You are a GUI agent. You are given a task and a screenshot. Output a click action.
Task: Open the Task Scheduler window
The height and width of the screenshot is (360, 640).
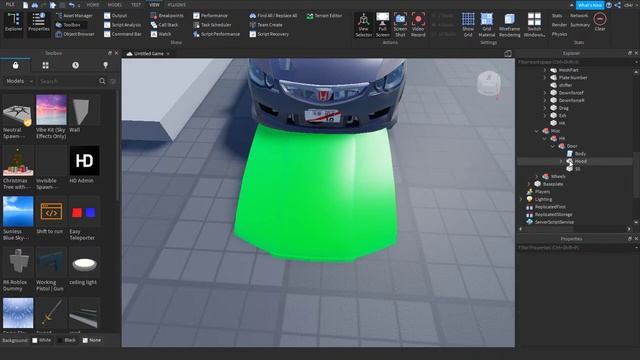point(213,25)
